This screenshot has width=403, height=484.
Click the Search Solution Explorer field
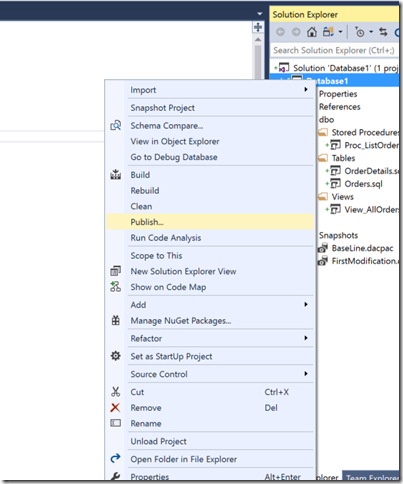(334, 50)
